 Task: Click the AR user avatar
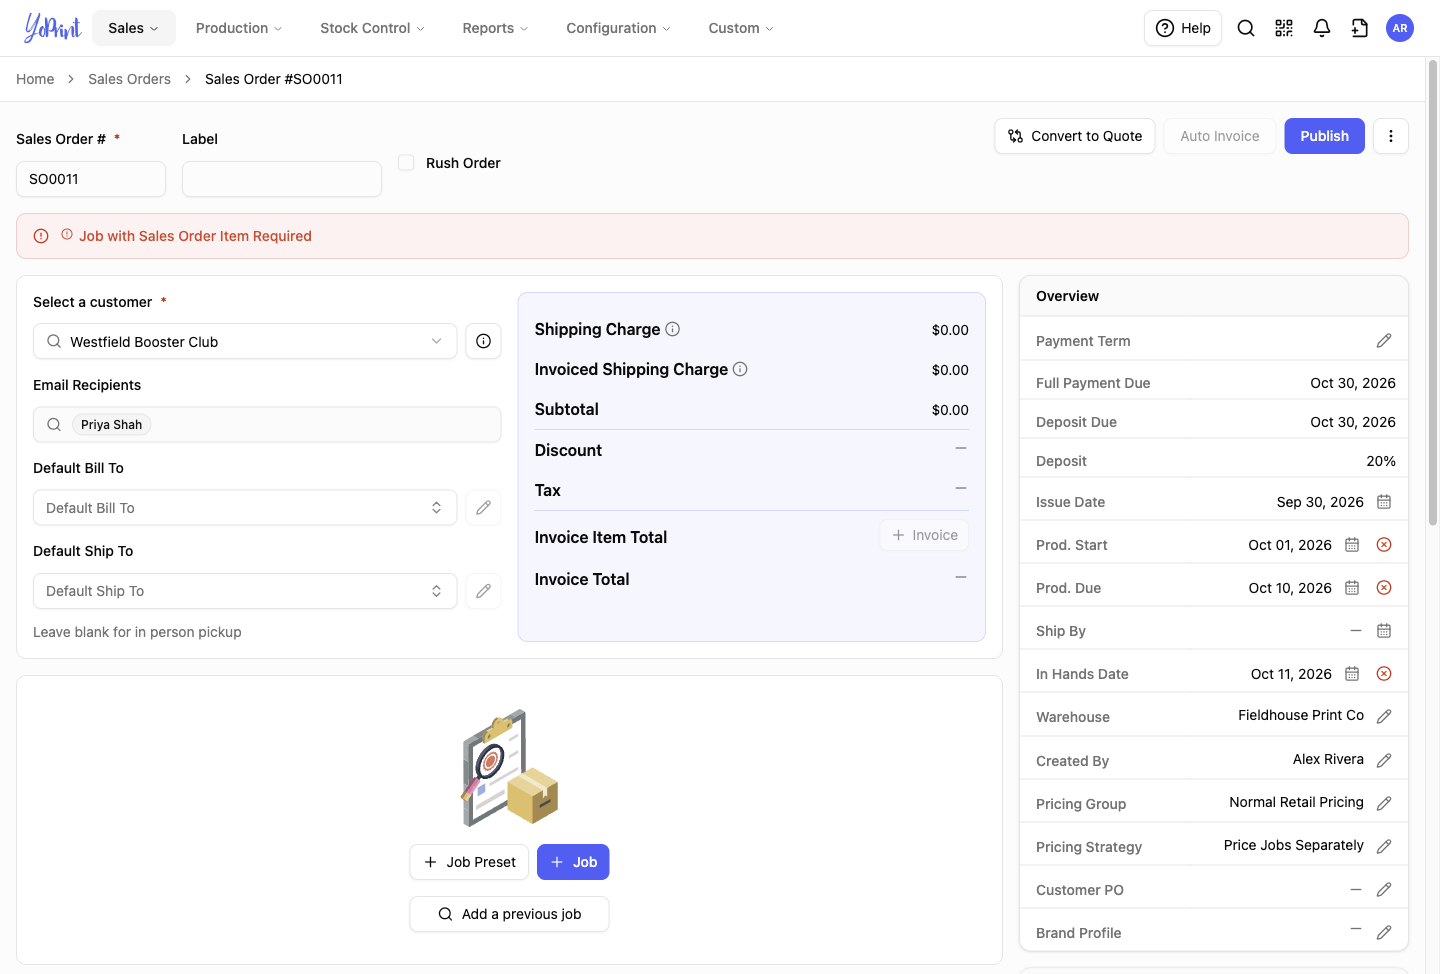pos(1400,28)
